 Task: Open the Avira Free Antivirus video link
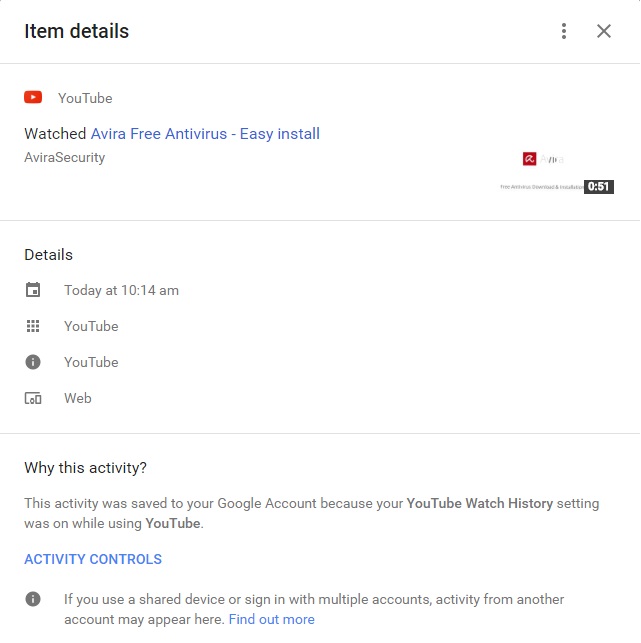pos(205,133)
